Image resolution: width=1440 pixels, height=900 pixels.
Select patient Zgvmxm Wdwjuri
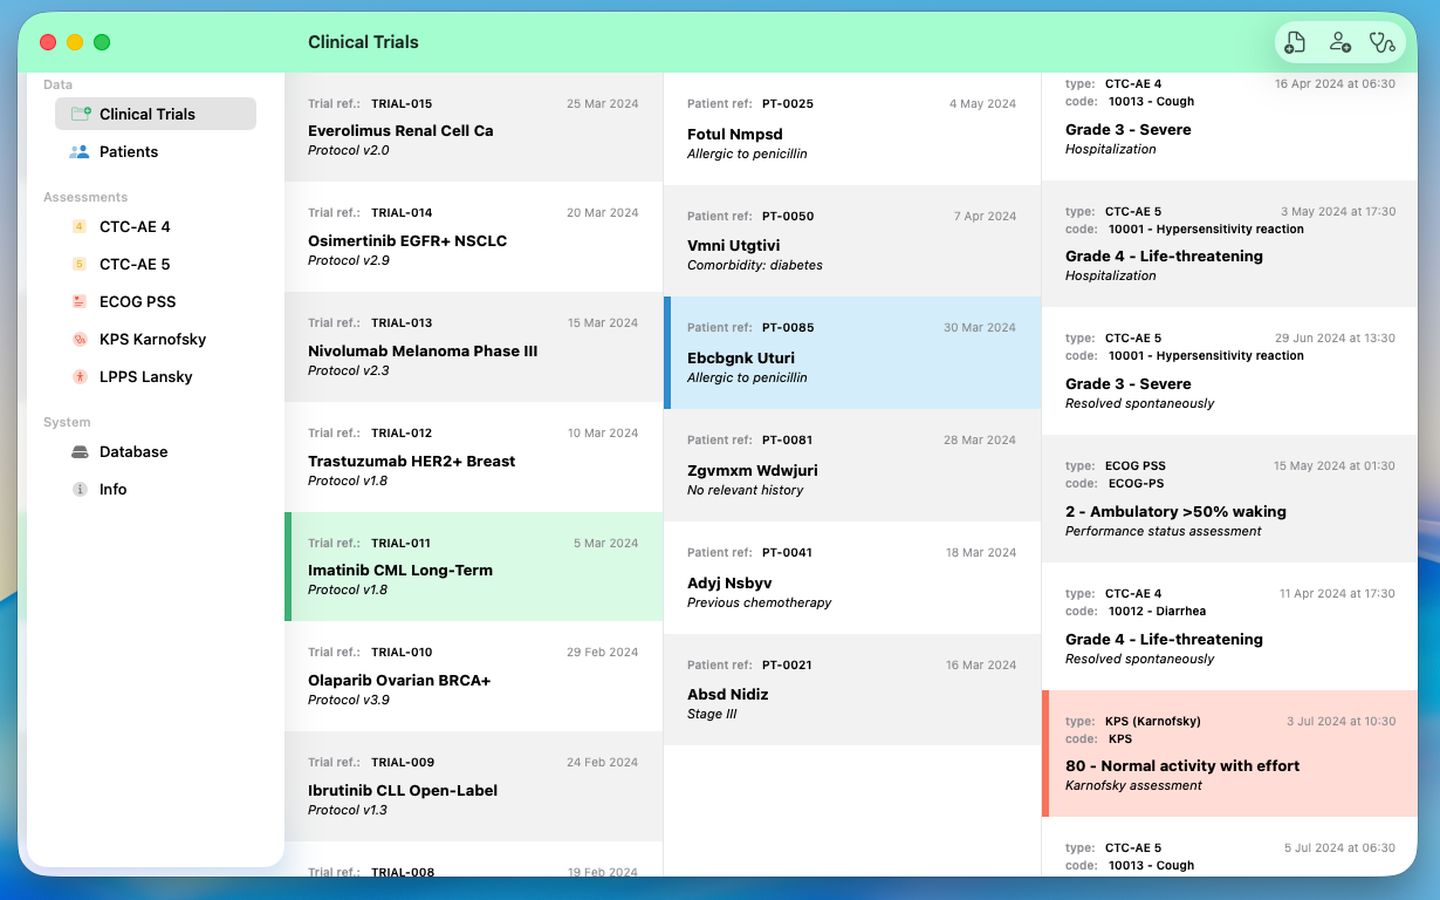coord(852,465)
